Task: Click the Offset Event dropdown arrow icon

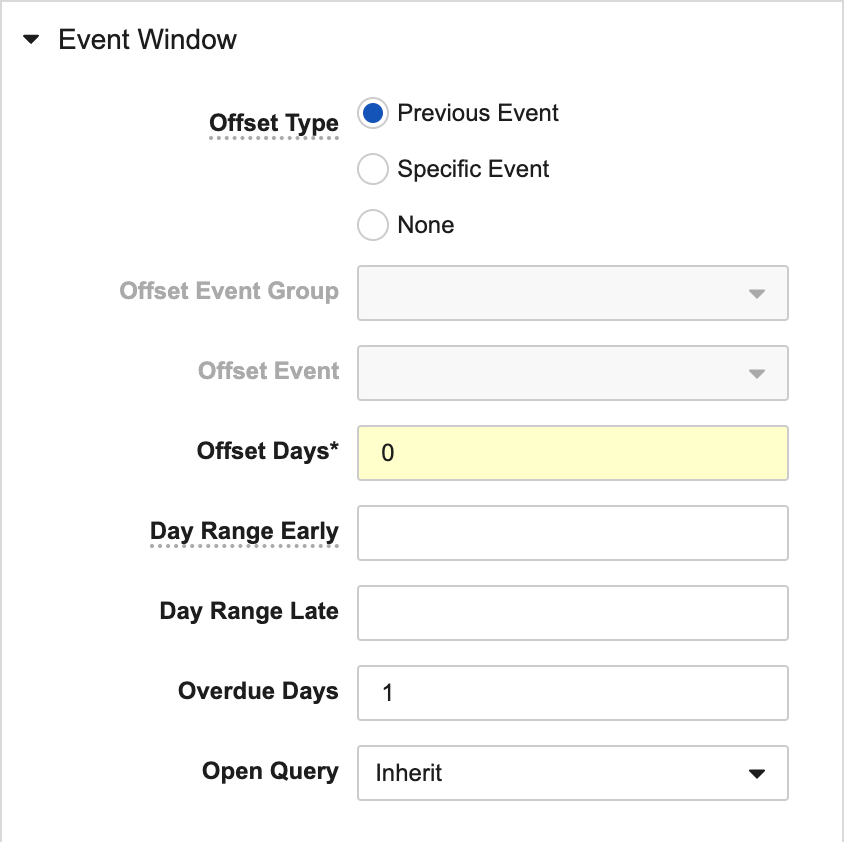Action: click(x=757, y=374)
